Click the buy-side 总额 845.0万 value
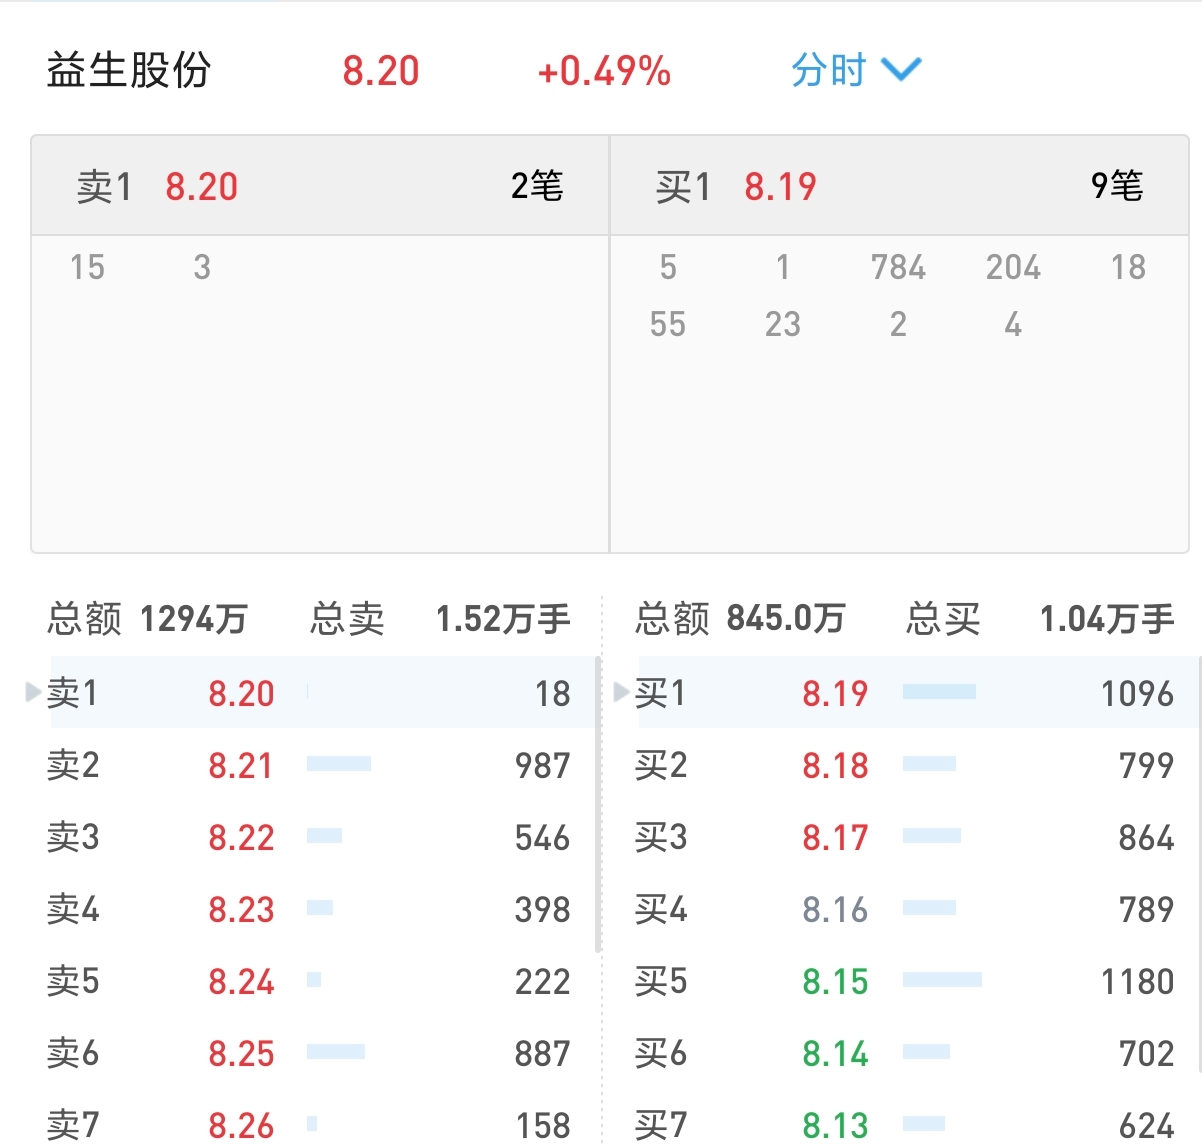1202x1146 pixels. coord(786,619)
